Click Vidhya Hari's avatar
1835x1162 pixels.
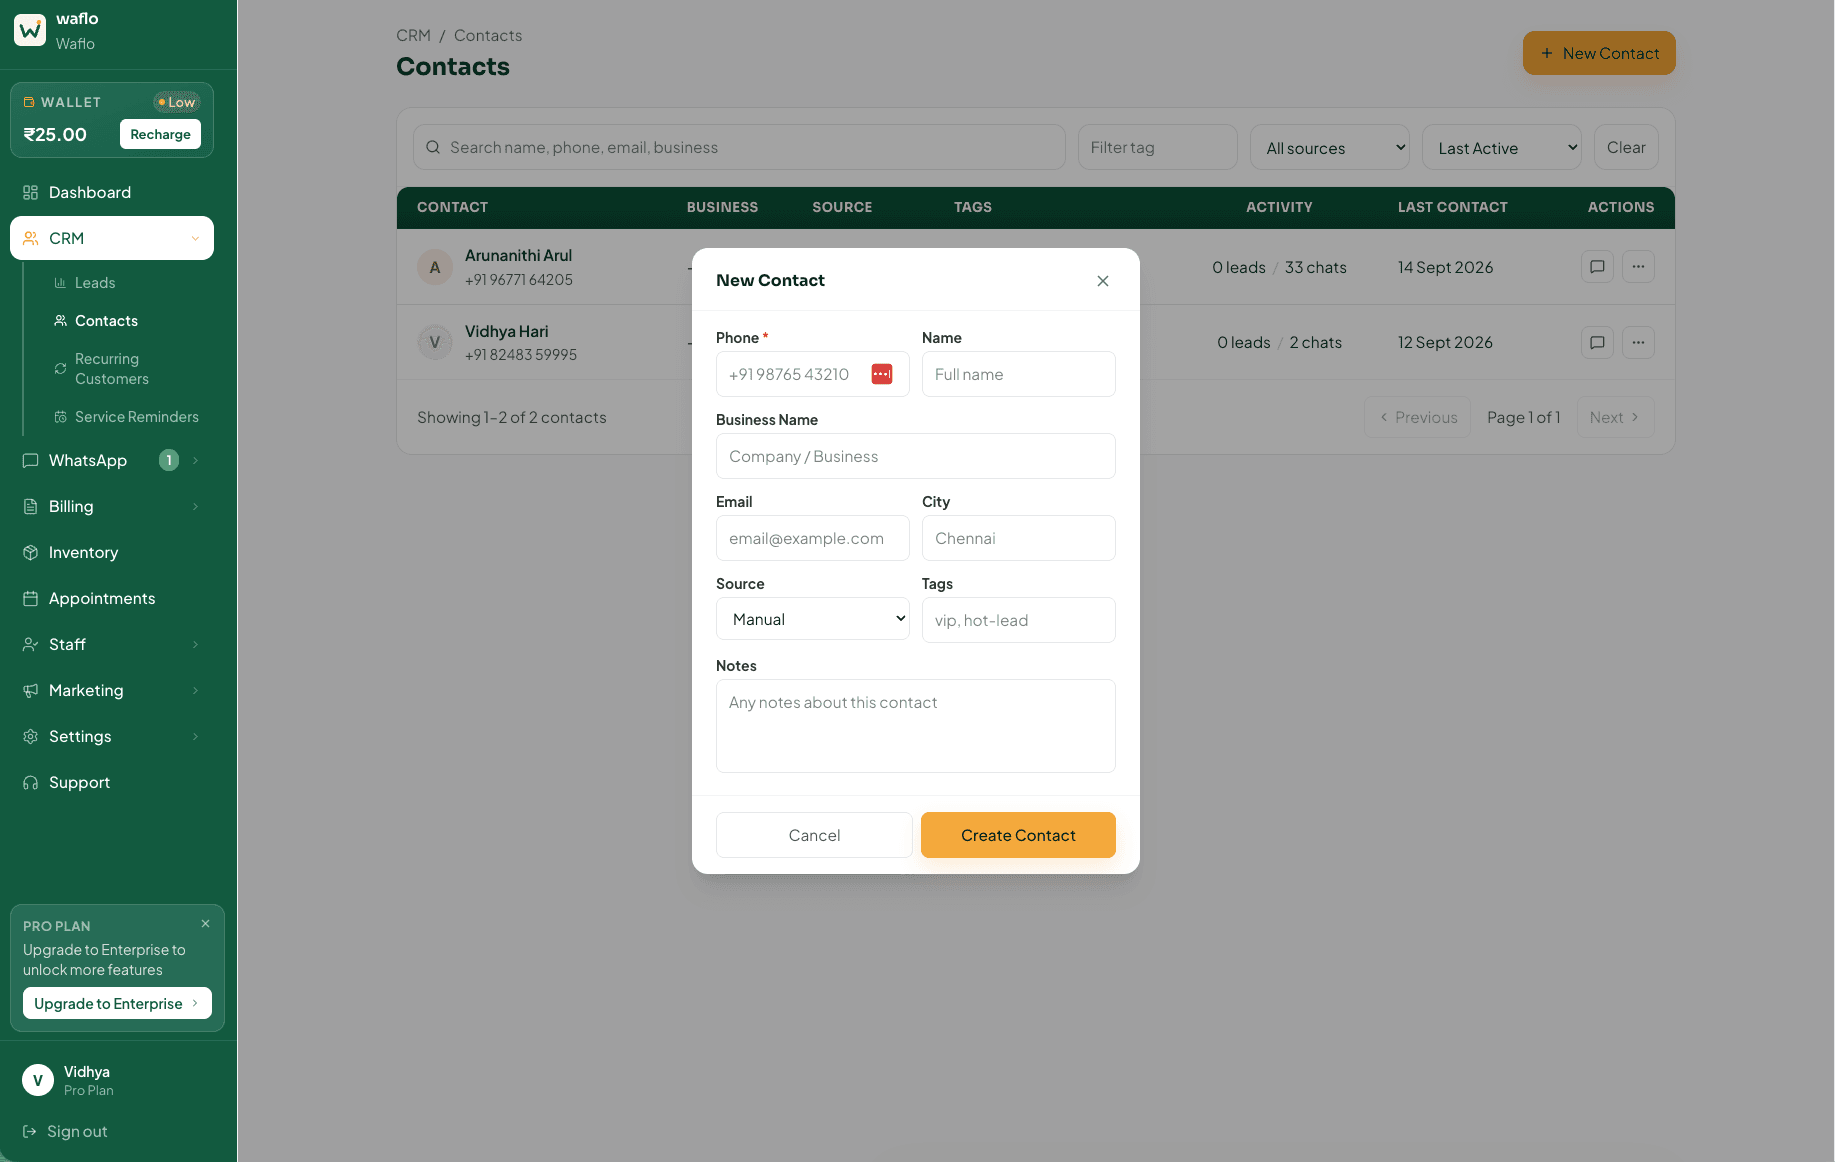click(435, 342)
